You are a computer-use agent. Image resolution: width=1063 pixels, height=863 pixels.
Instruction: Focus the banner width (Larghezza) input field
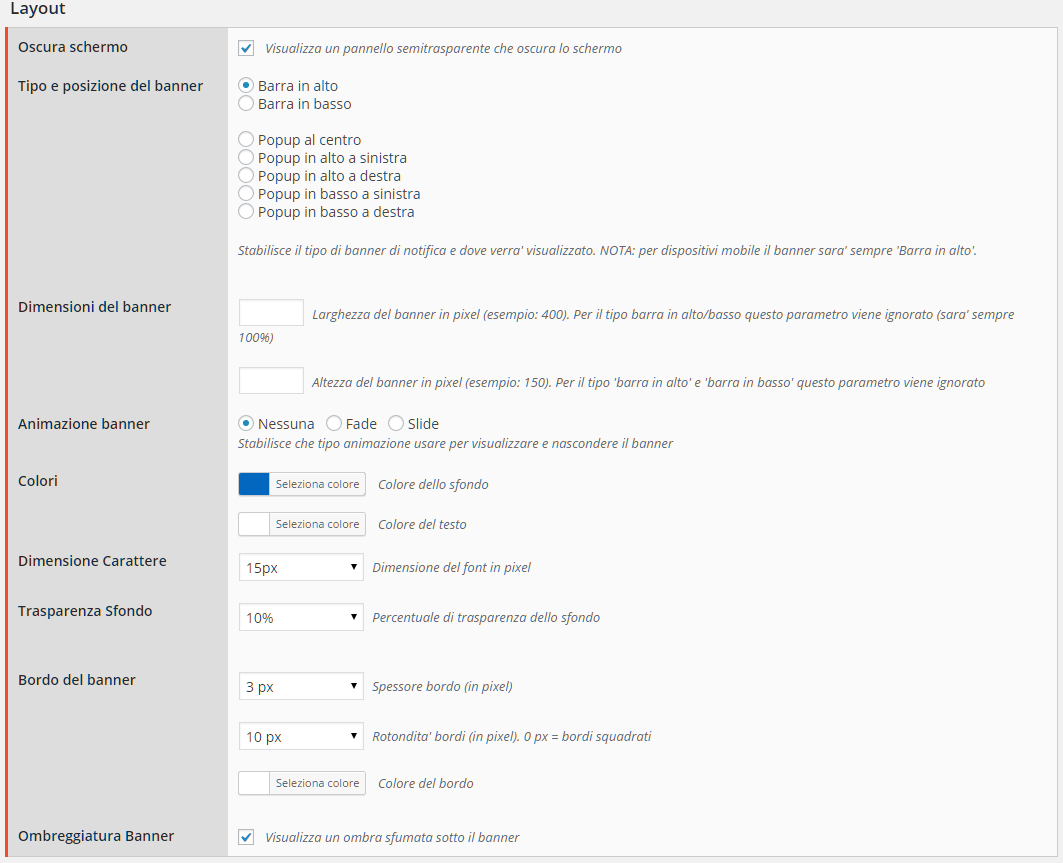click(271, 313)
